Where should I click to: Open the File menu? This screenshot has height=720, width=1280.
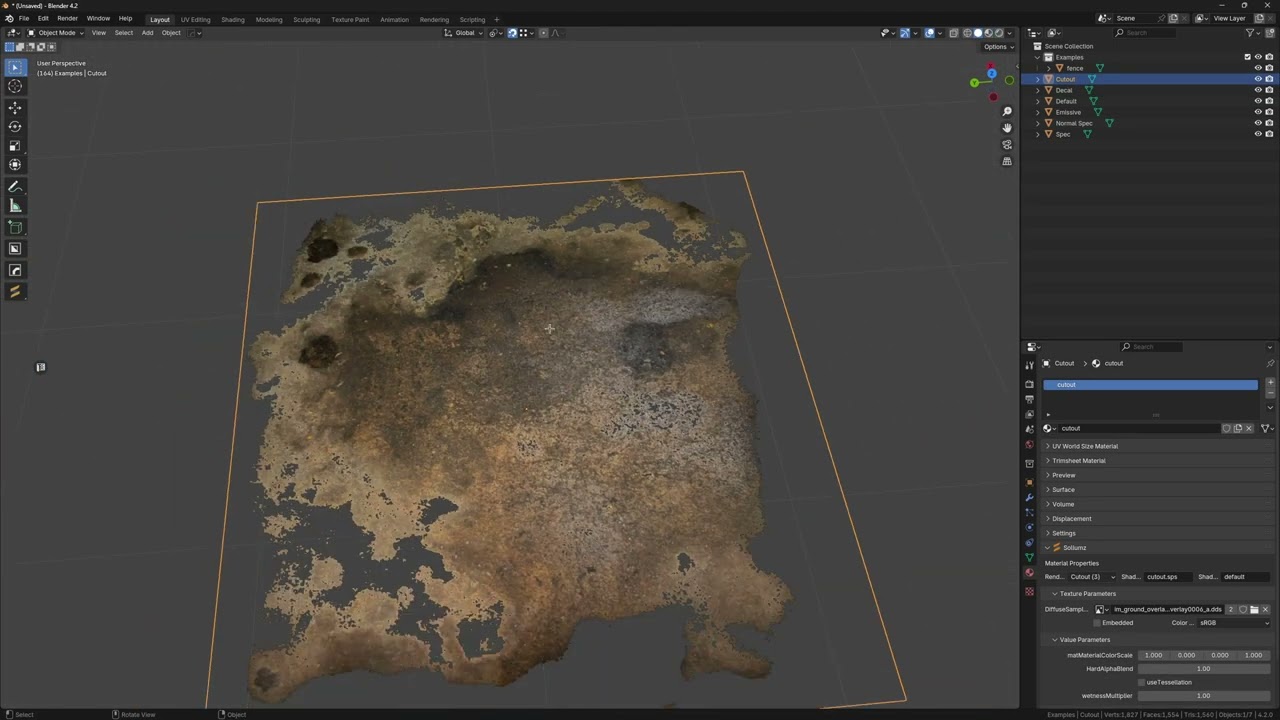(x=24, y=19)
